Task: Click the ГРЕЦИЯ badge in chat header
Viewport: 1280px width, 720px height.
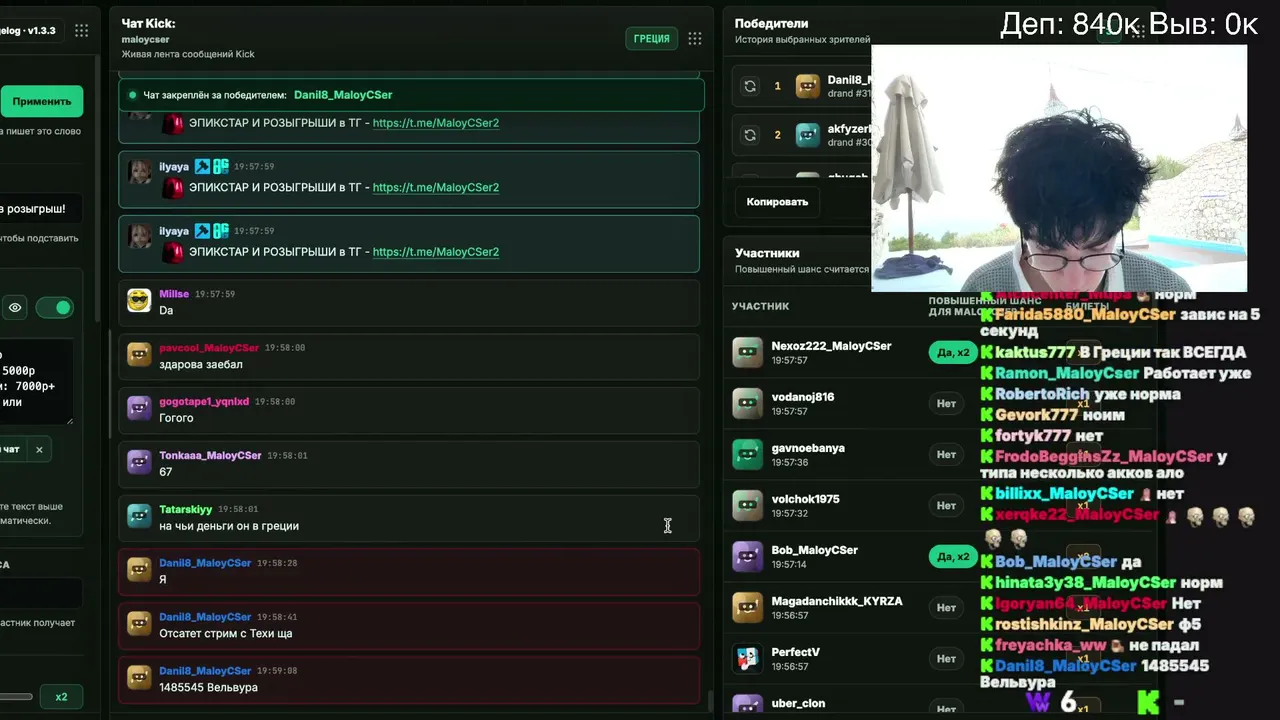Action: [x=651, y=39]
